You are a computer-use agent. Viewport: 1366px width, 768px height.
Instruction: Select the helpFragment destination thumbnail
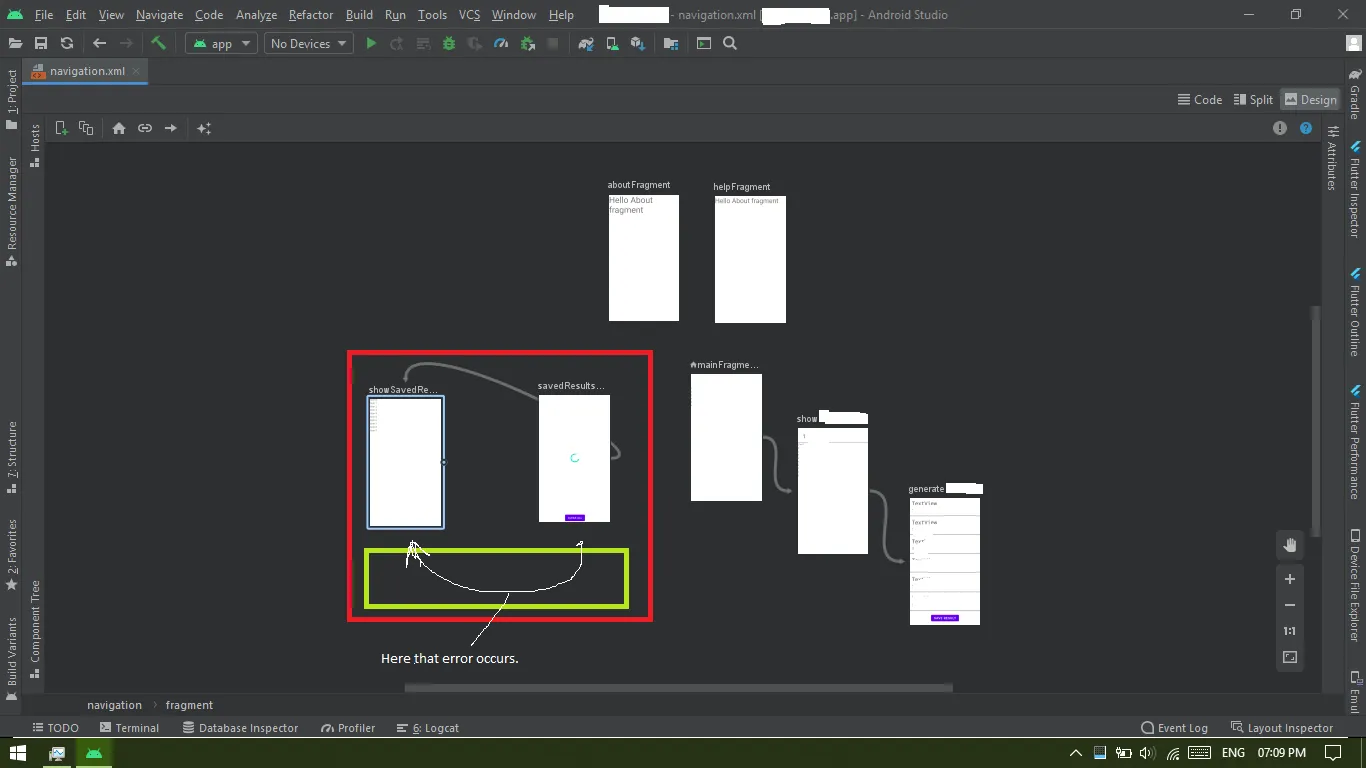tap(750, 260)
